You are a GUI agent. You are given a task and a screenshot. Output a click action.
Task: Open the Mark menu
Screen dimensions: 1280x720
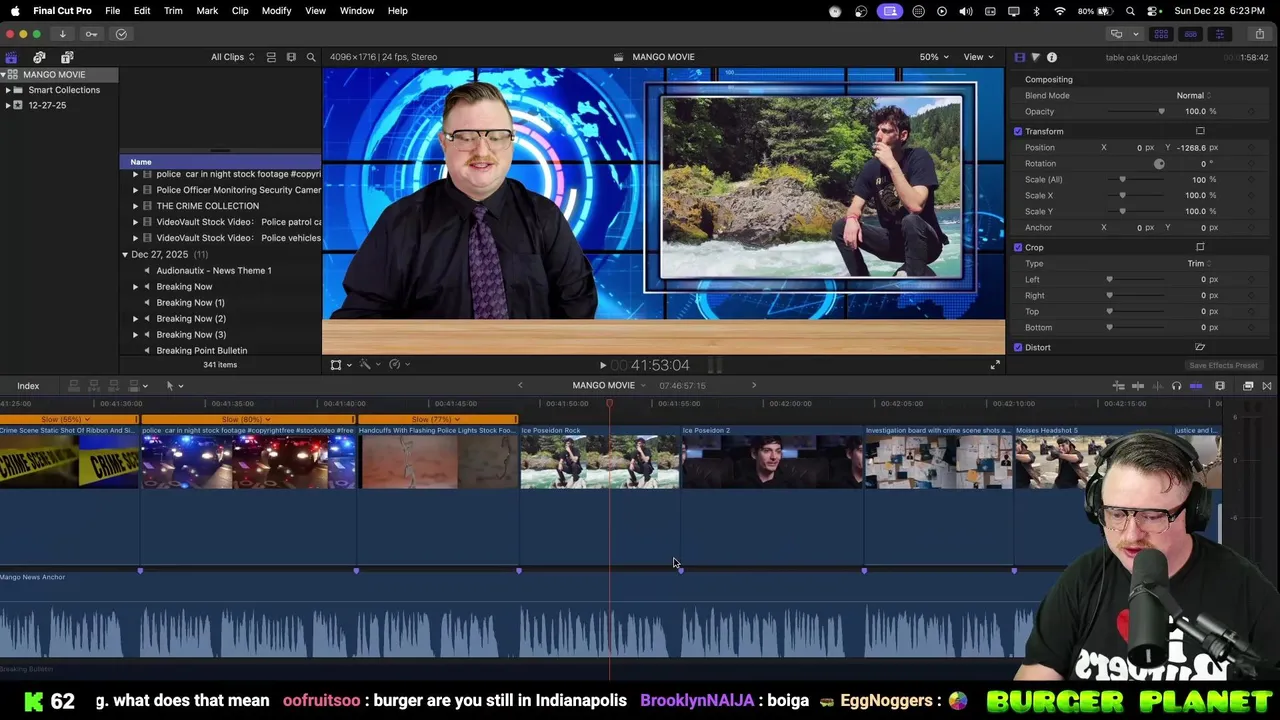(x=207, y=11)
